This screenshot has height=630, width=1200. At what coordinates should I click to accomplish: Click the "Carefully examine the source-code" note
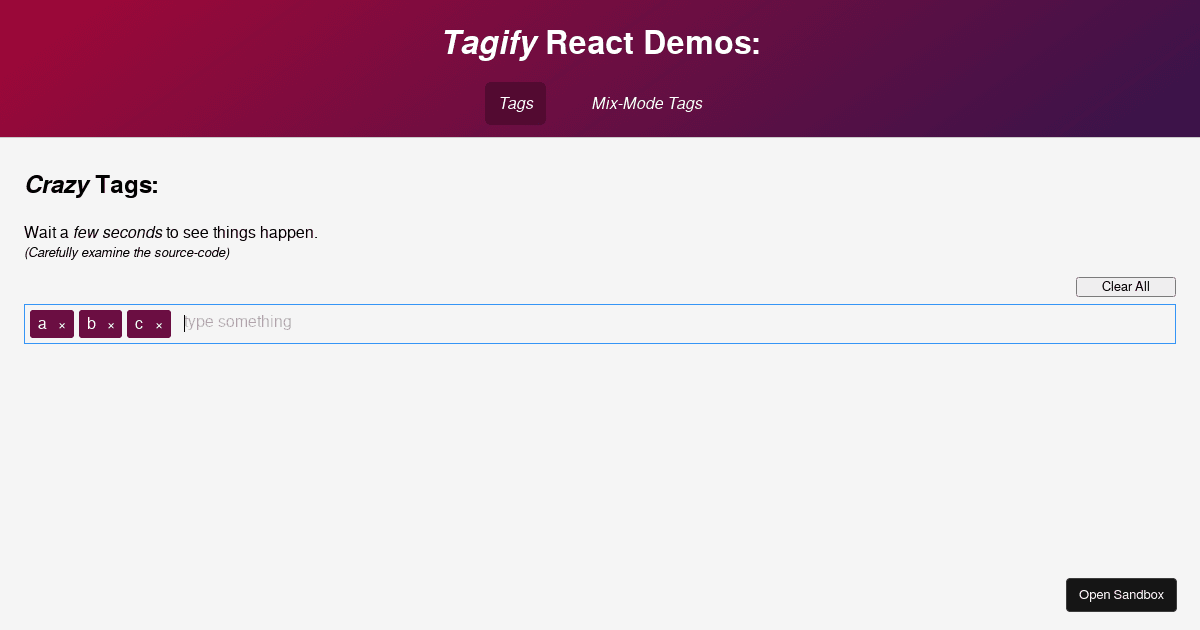pos(126,252)
